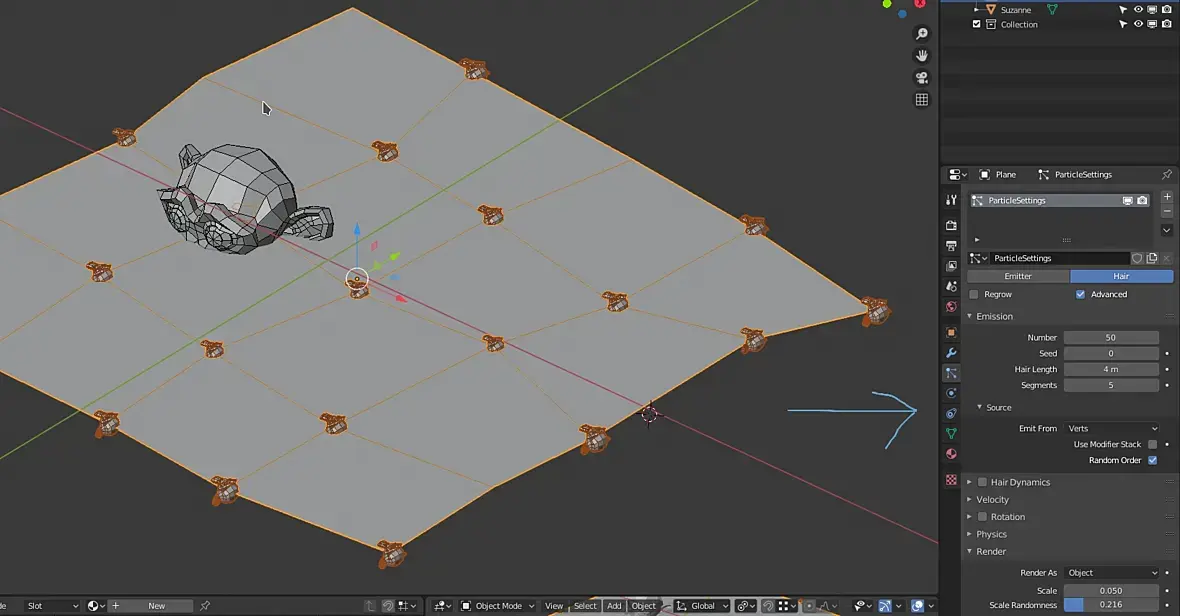
Task: Toggle the camera view icon
Action: (x=921, y=77)
